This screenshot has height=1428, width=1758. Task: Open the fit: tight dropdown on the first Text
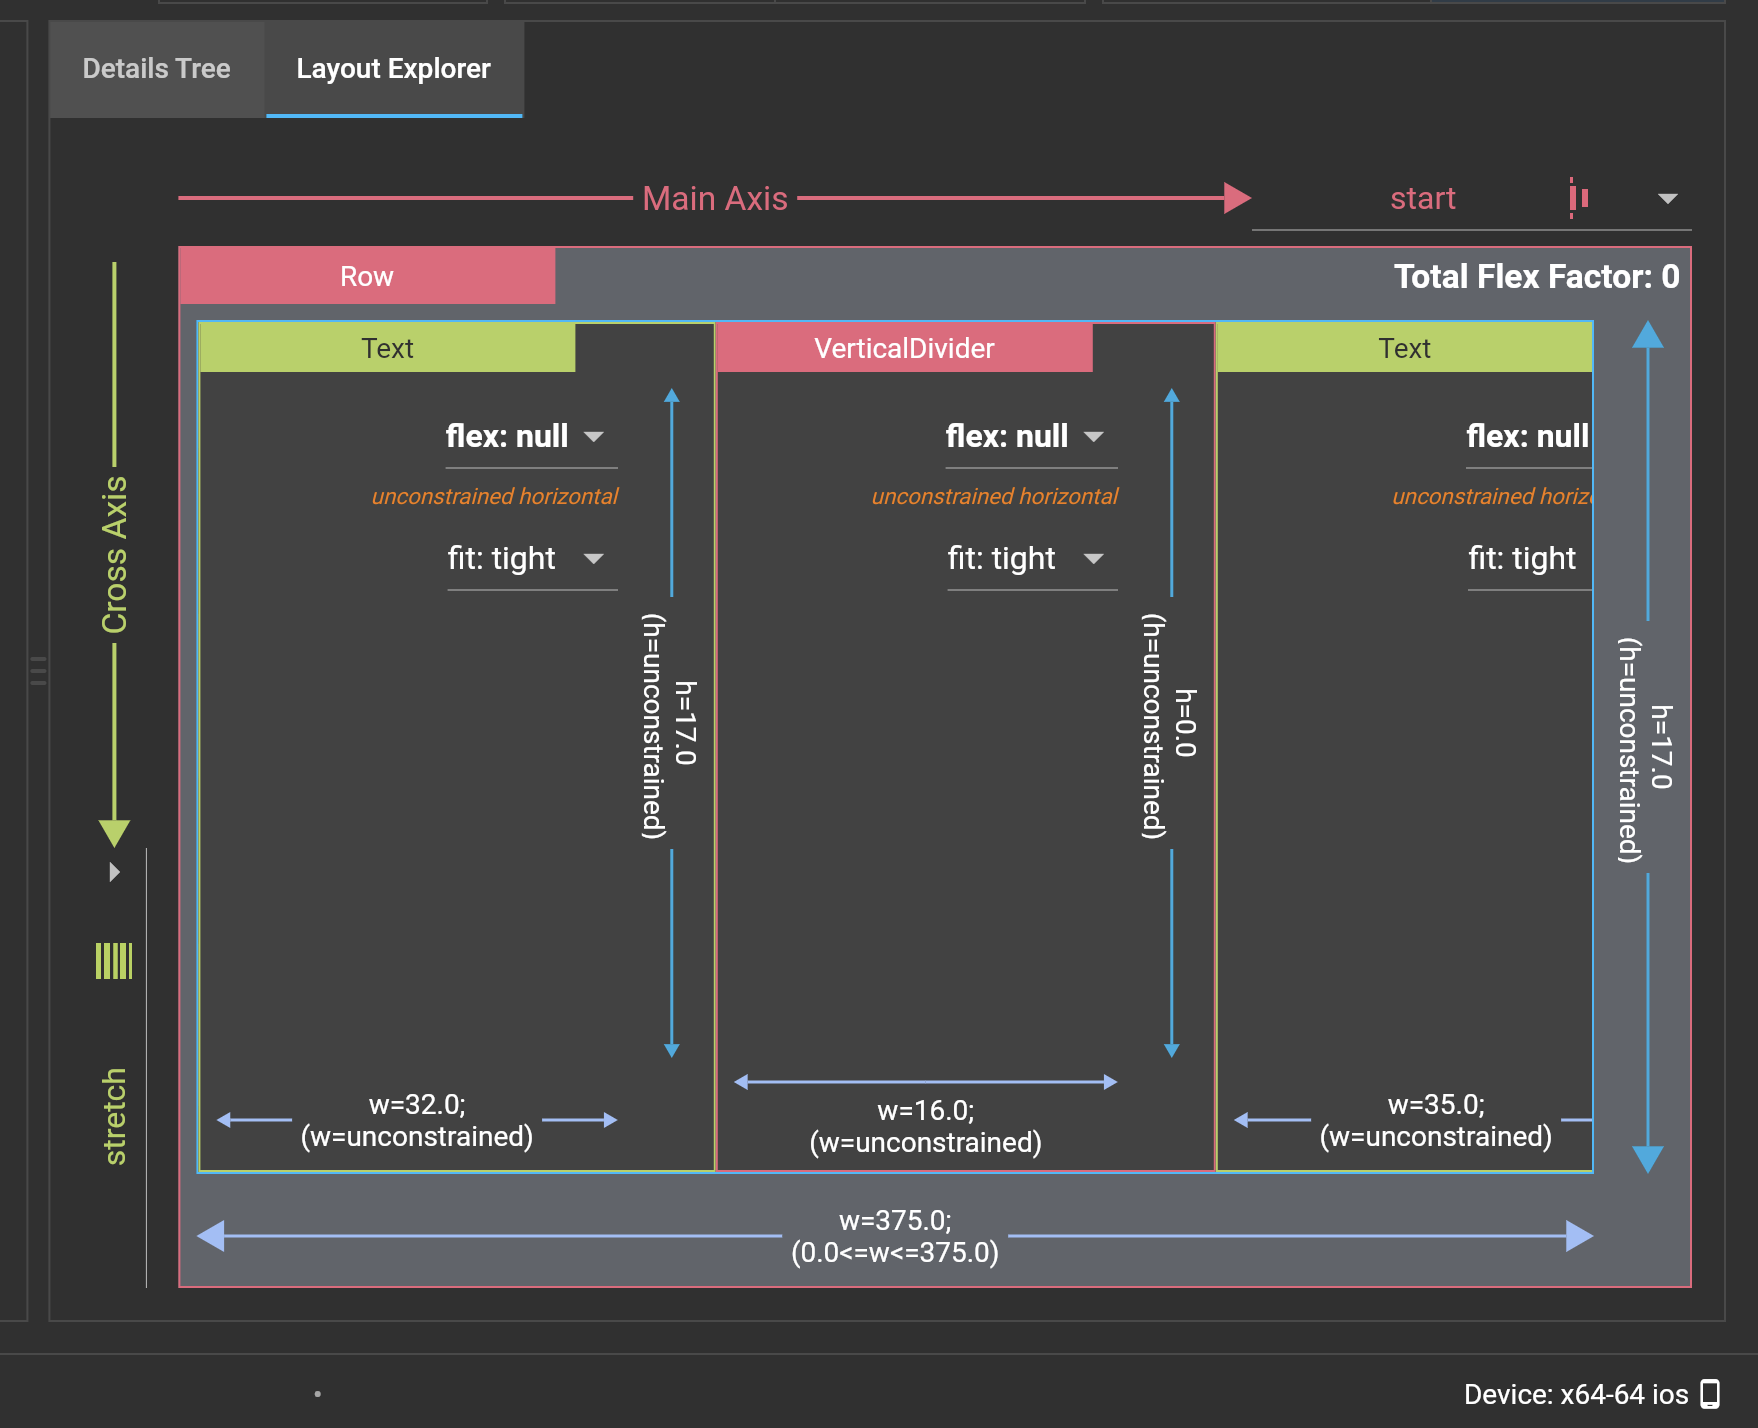click(594, 560)
